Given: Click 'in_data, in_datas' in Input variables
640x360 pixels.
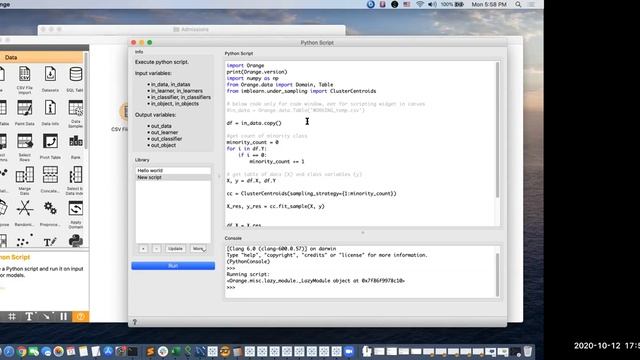Looking at the screenshot, I should coord(171,84).
